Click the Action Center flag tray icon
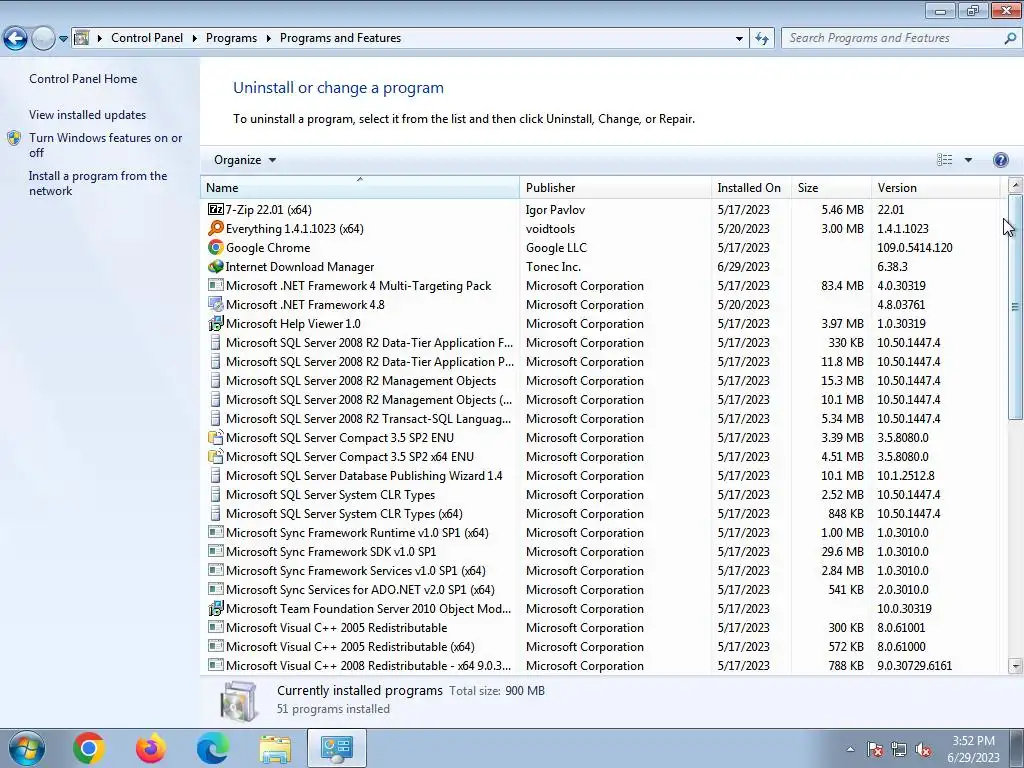1024x768 pixels. [x=875, y=750]
